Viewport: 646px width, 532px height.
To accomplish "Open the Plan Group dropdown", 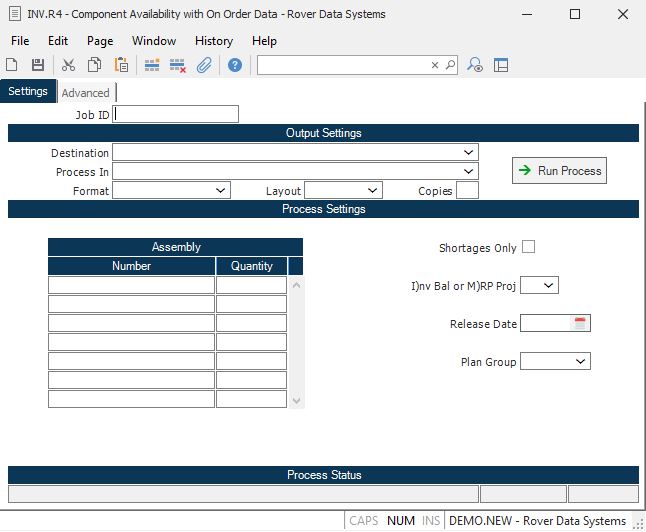I will click(581, 361).
